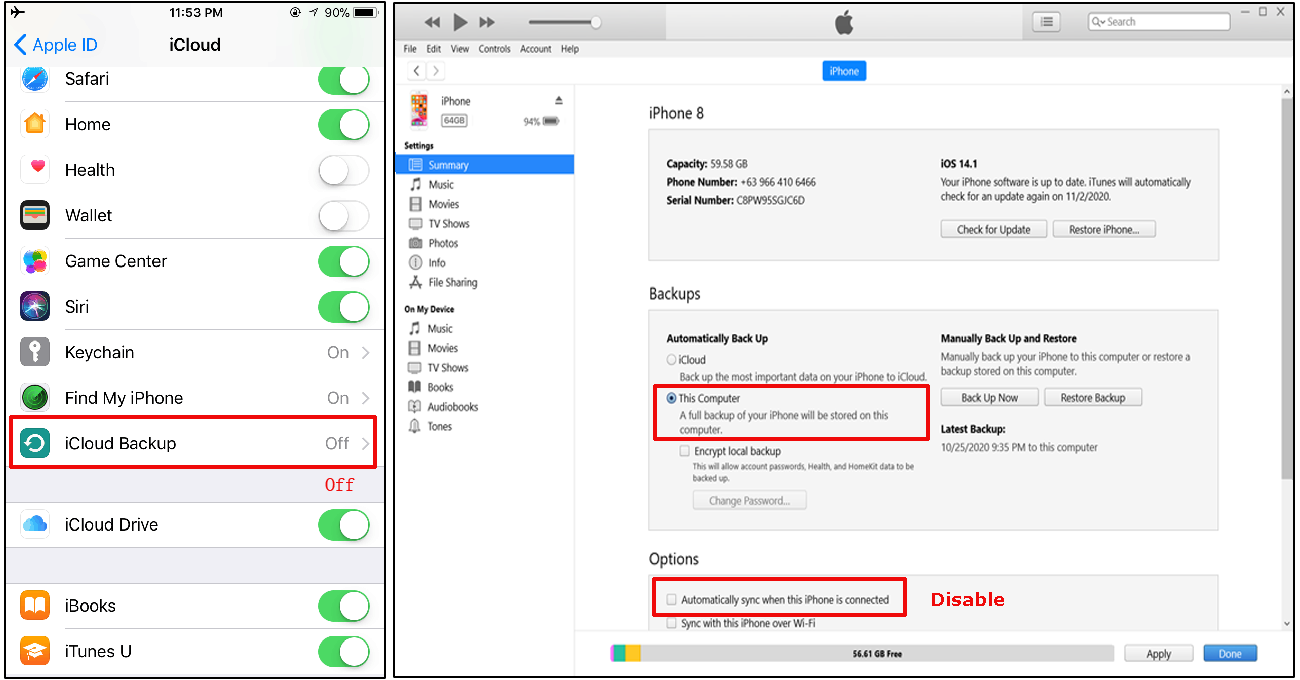Open the iTunes Edit menu
The image size is (1300, 680).
[433, 49]
